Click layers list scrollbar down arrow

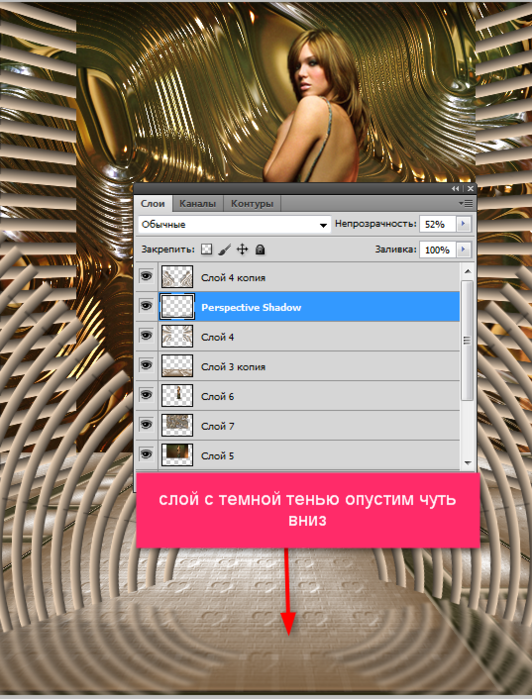pos(467,463)
